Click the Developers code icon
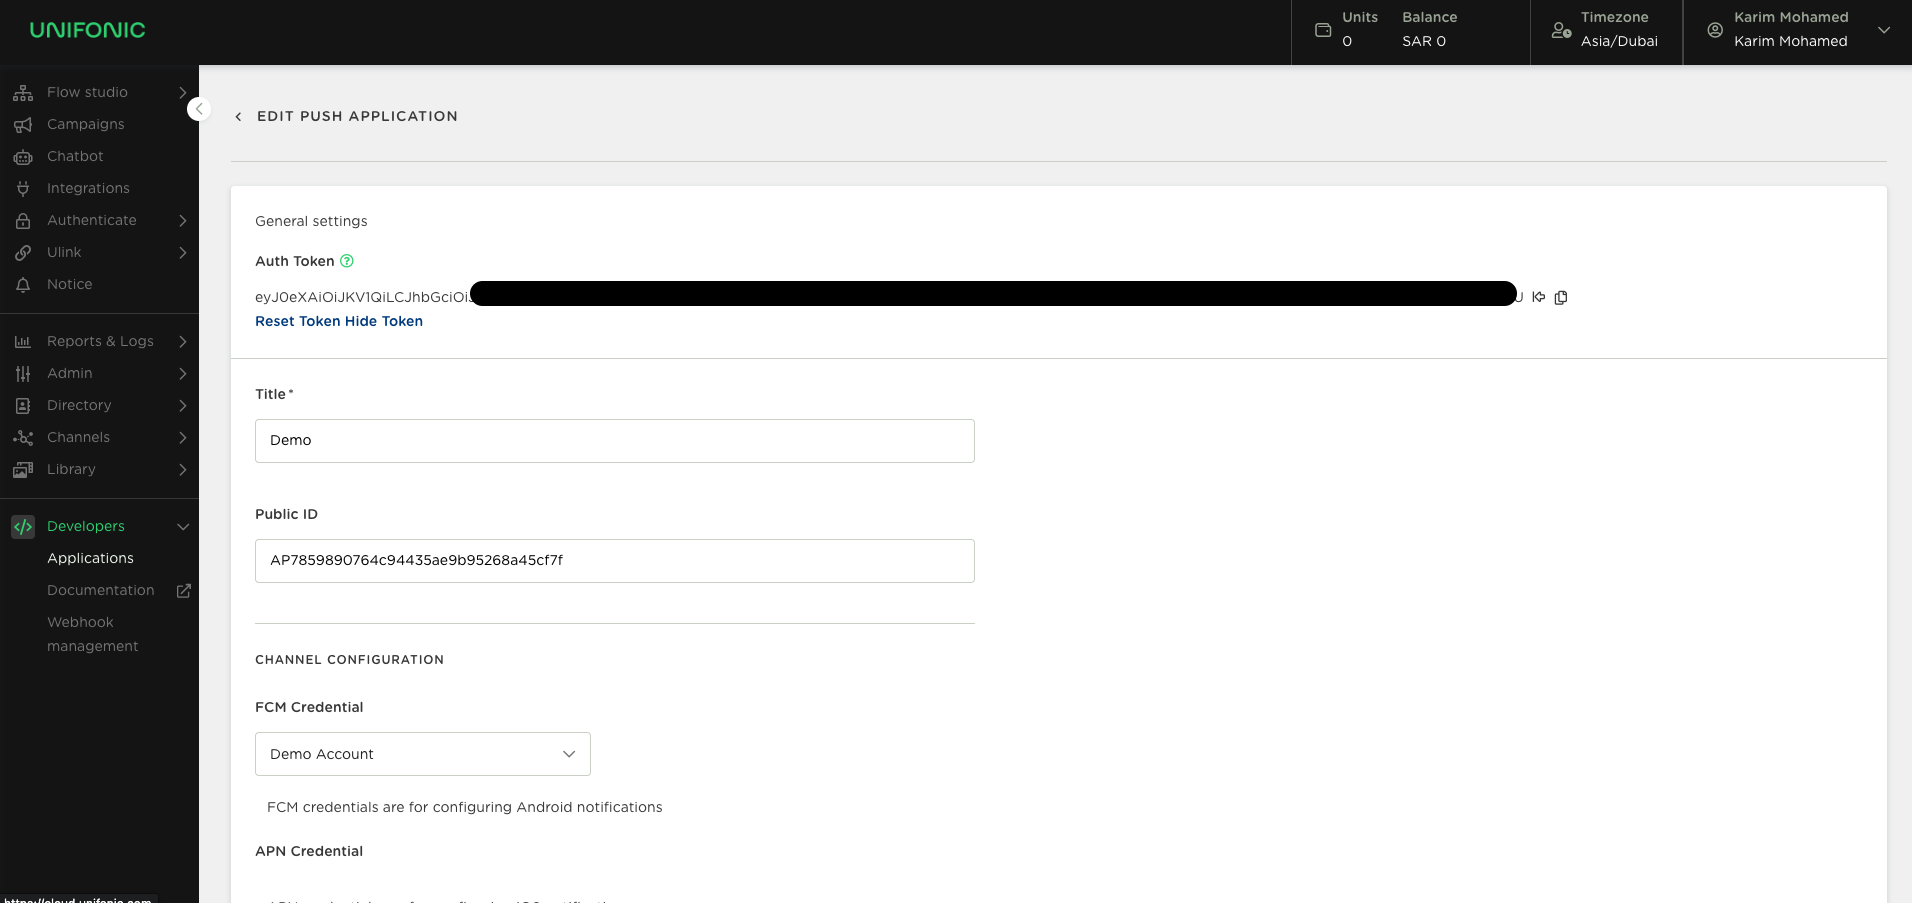This screenshot has width=1912, height=903. click(x=23, y=527)
